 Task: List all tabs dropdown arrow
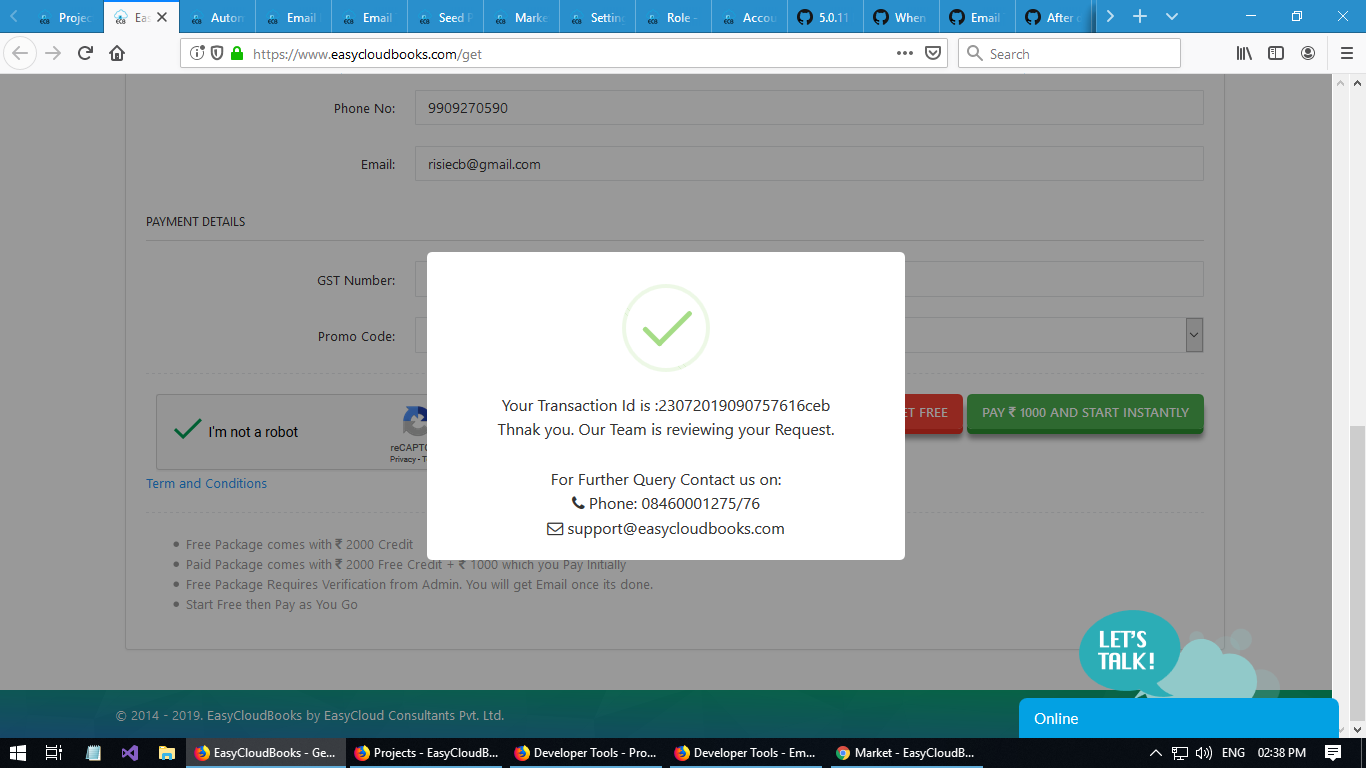tap(1172, 17)
